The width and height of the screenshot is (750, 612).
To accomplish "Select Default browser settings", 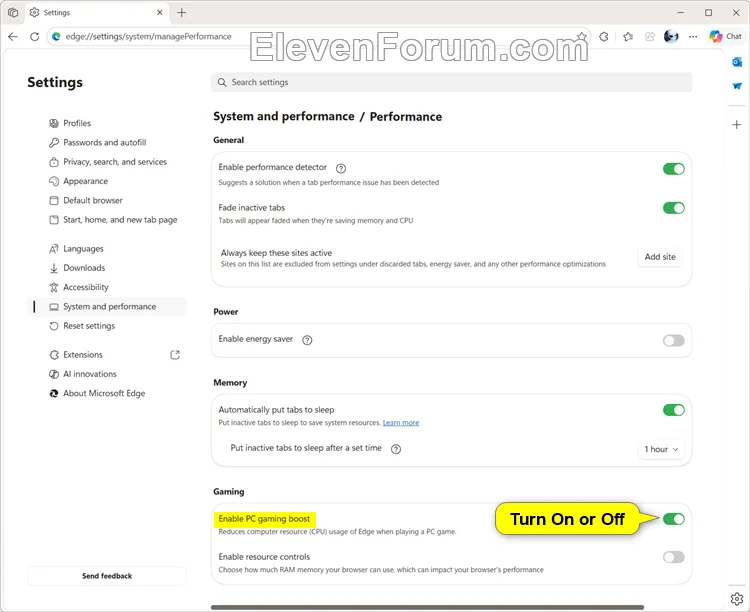I will tap(108, 200).
